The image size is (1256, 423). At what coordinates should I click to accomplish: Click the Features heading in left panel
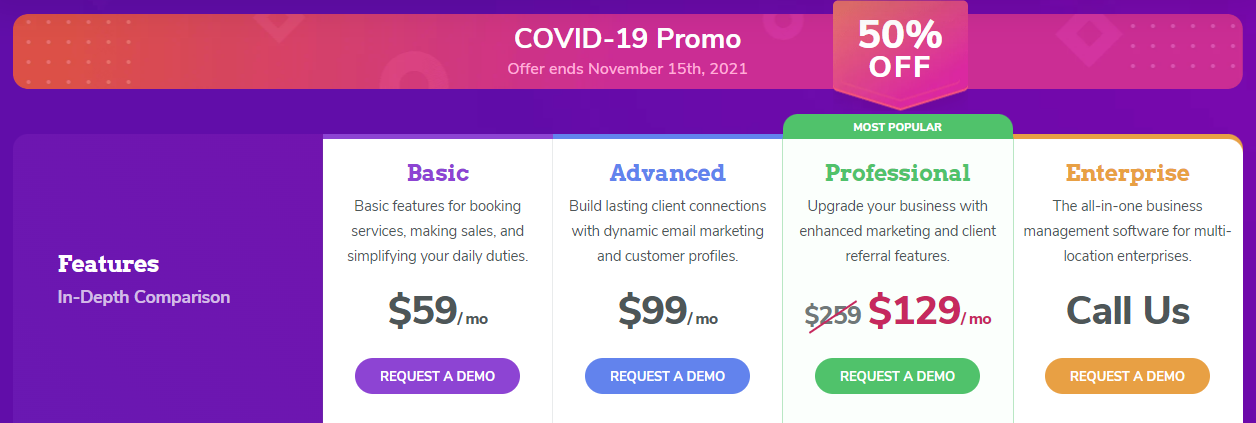click(x=108, y=264)
